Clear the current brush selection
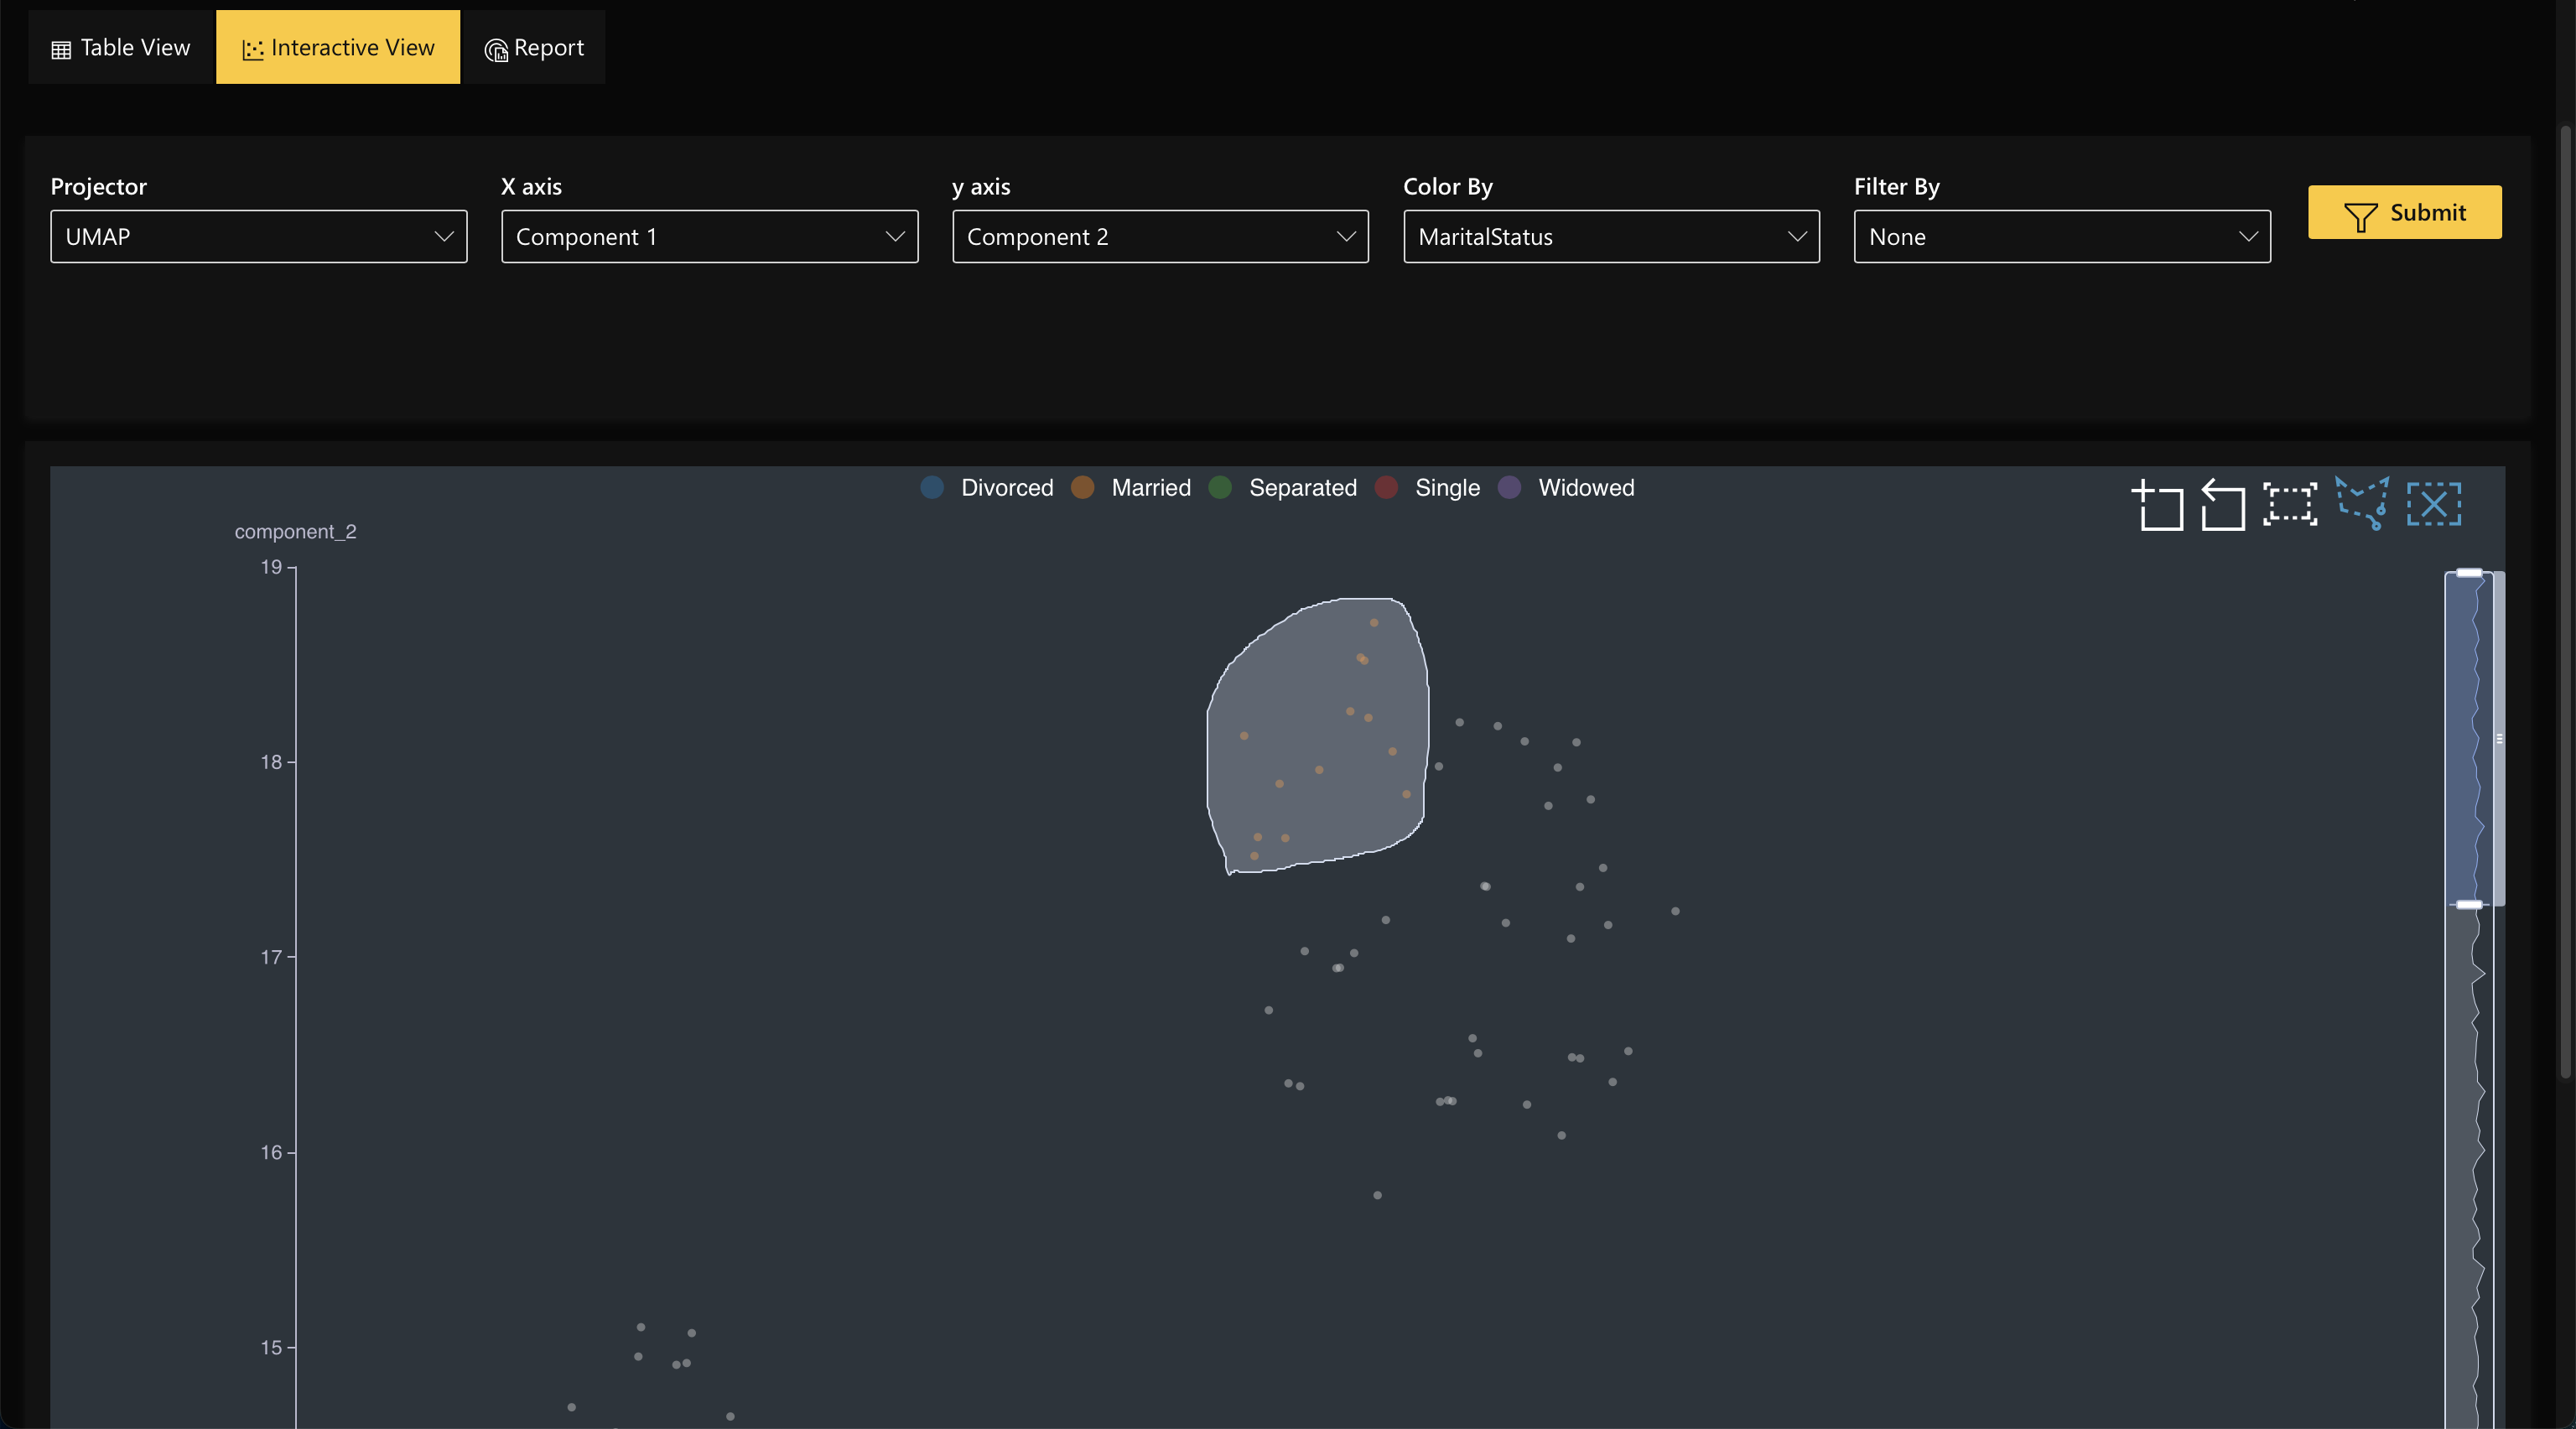This screenshot has width=2576, height=1429. [x=2433, y=504]
